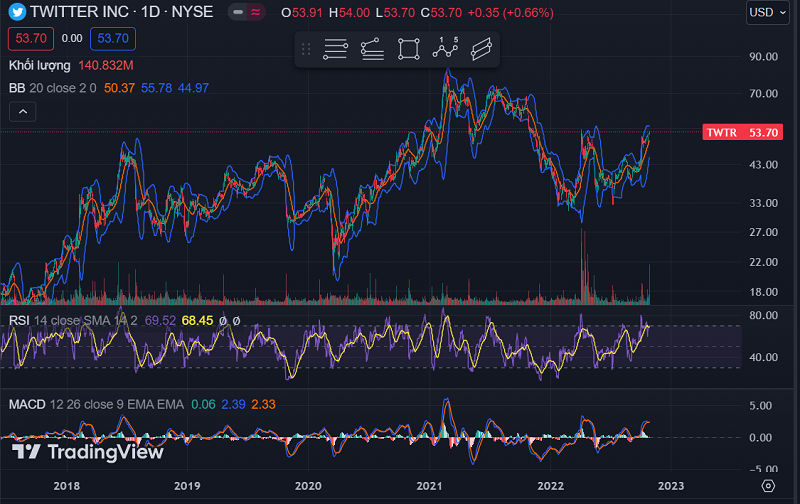Toggle the market status indicator pill
This screenshot has height=504, width=800.
246,12
